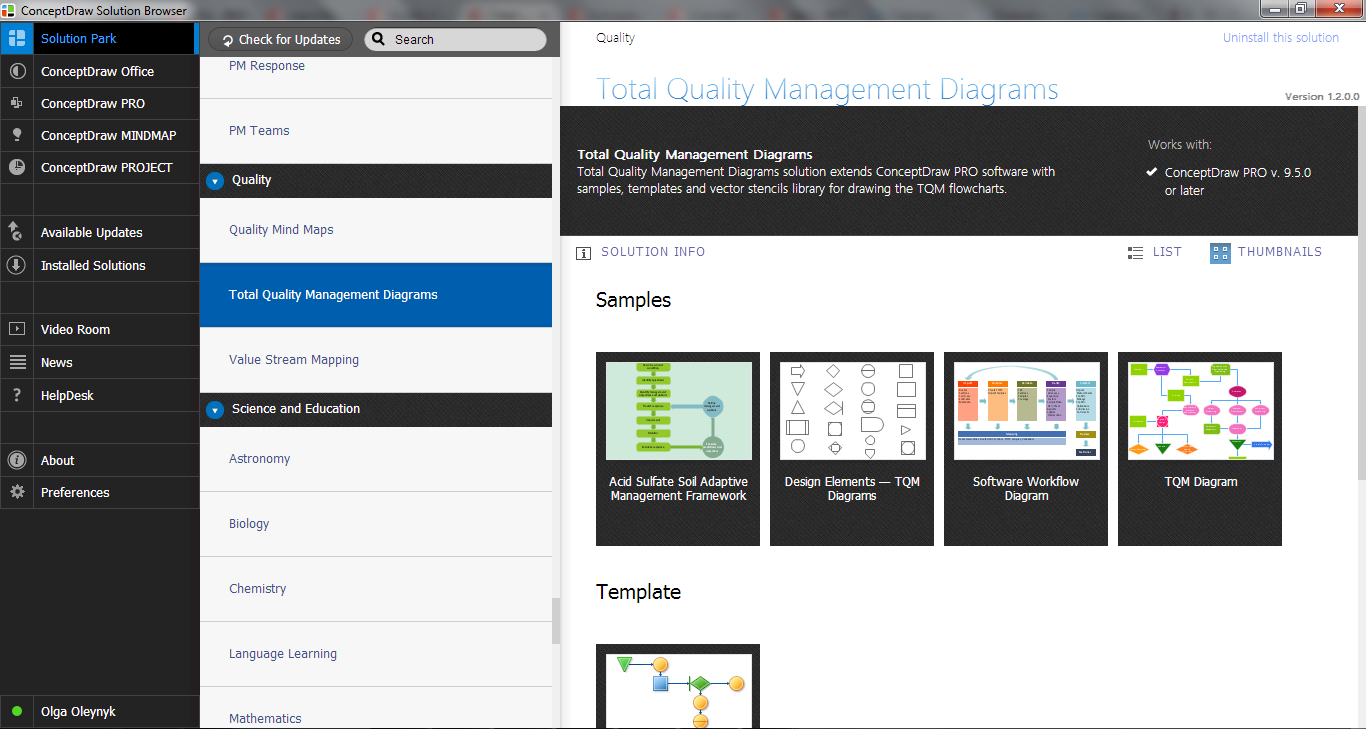
Task: Open Value Stream Mapping solution
Action: click(x=294, y=360)
